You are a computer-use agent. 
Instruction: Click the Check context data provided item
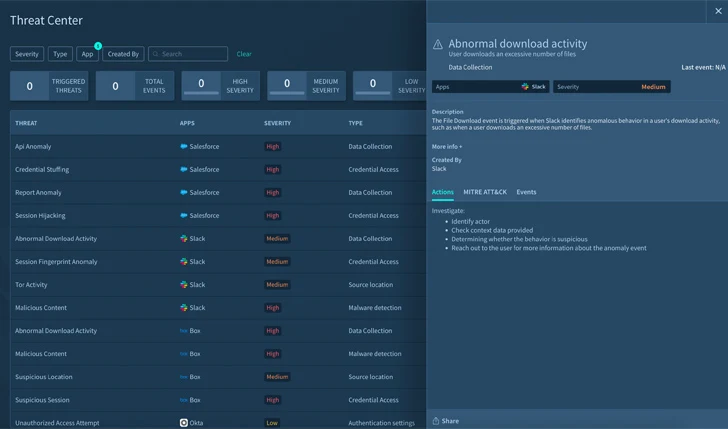[x=492, y=230]
